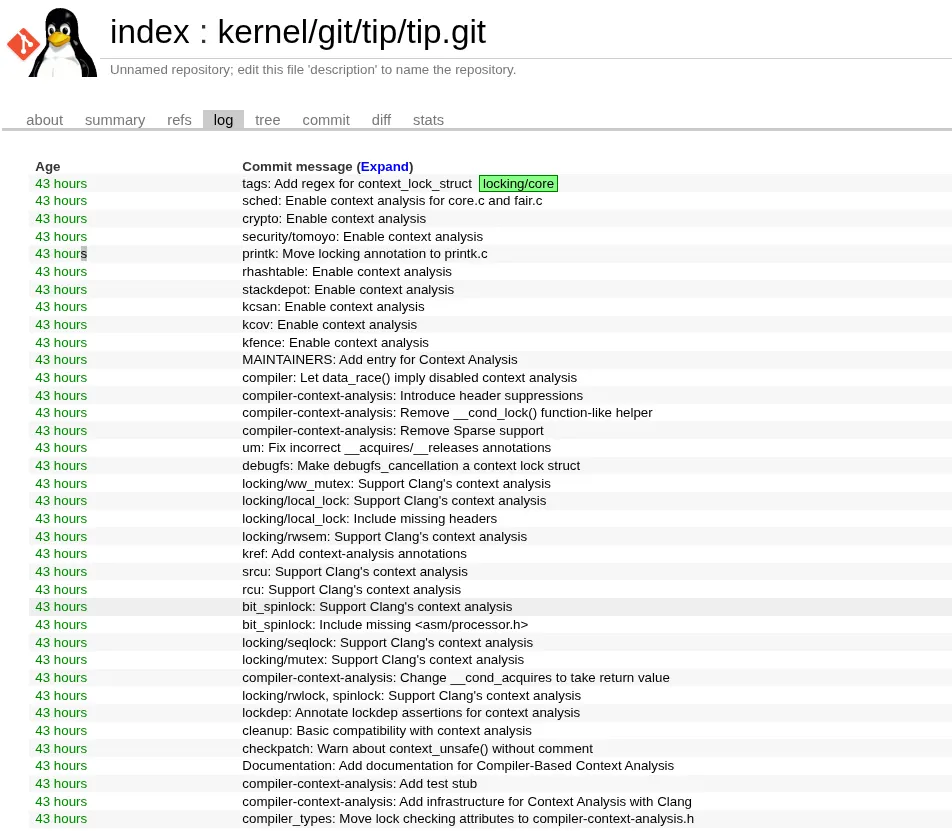The width and height of the screenshot is (952, 831).
Task: Open commit 'crypto: Enable context analysis'
Action: click(x=334, y=218)
